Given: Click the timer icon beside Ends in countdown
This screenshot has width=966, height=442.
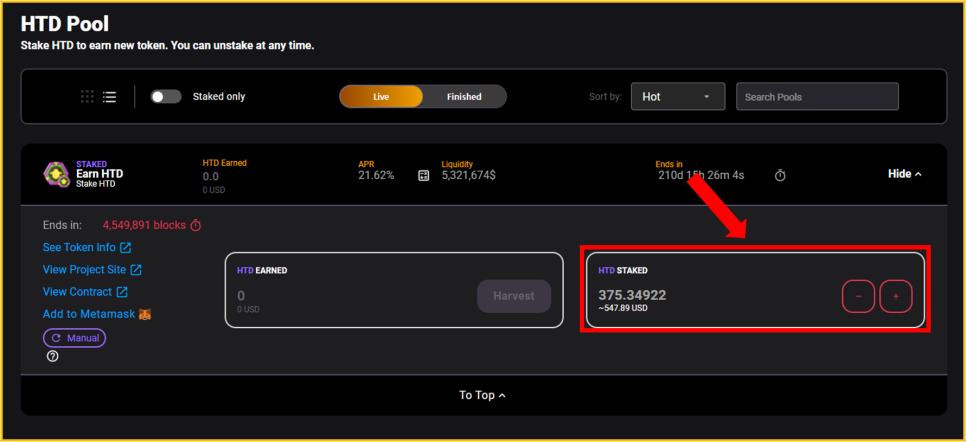Looking at the screenshot, I should coord(780,176).
